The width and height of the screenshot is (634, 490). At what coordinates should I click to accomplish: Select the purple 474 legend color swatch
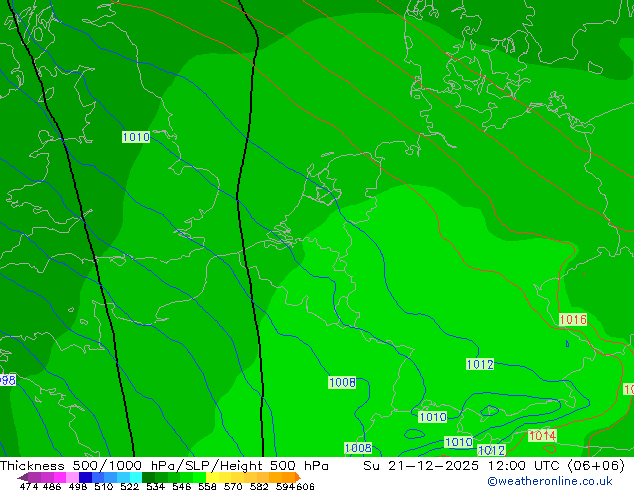[x=34, y=477]
